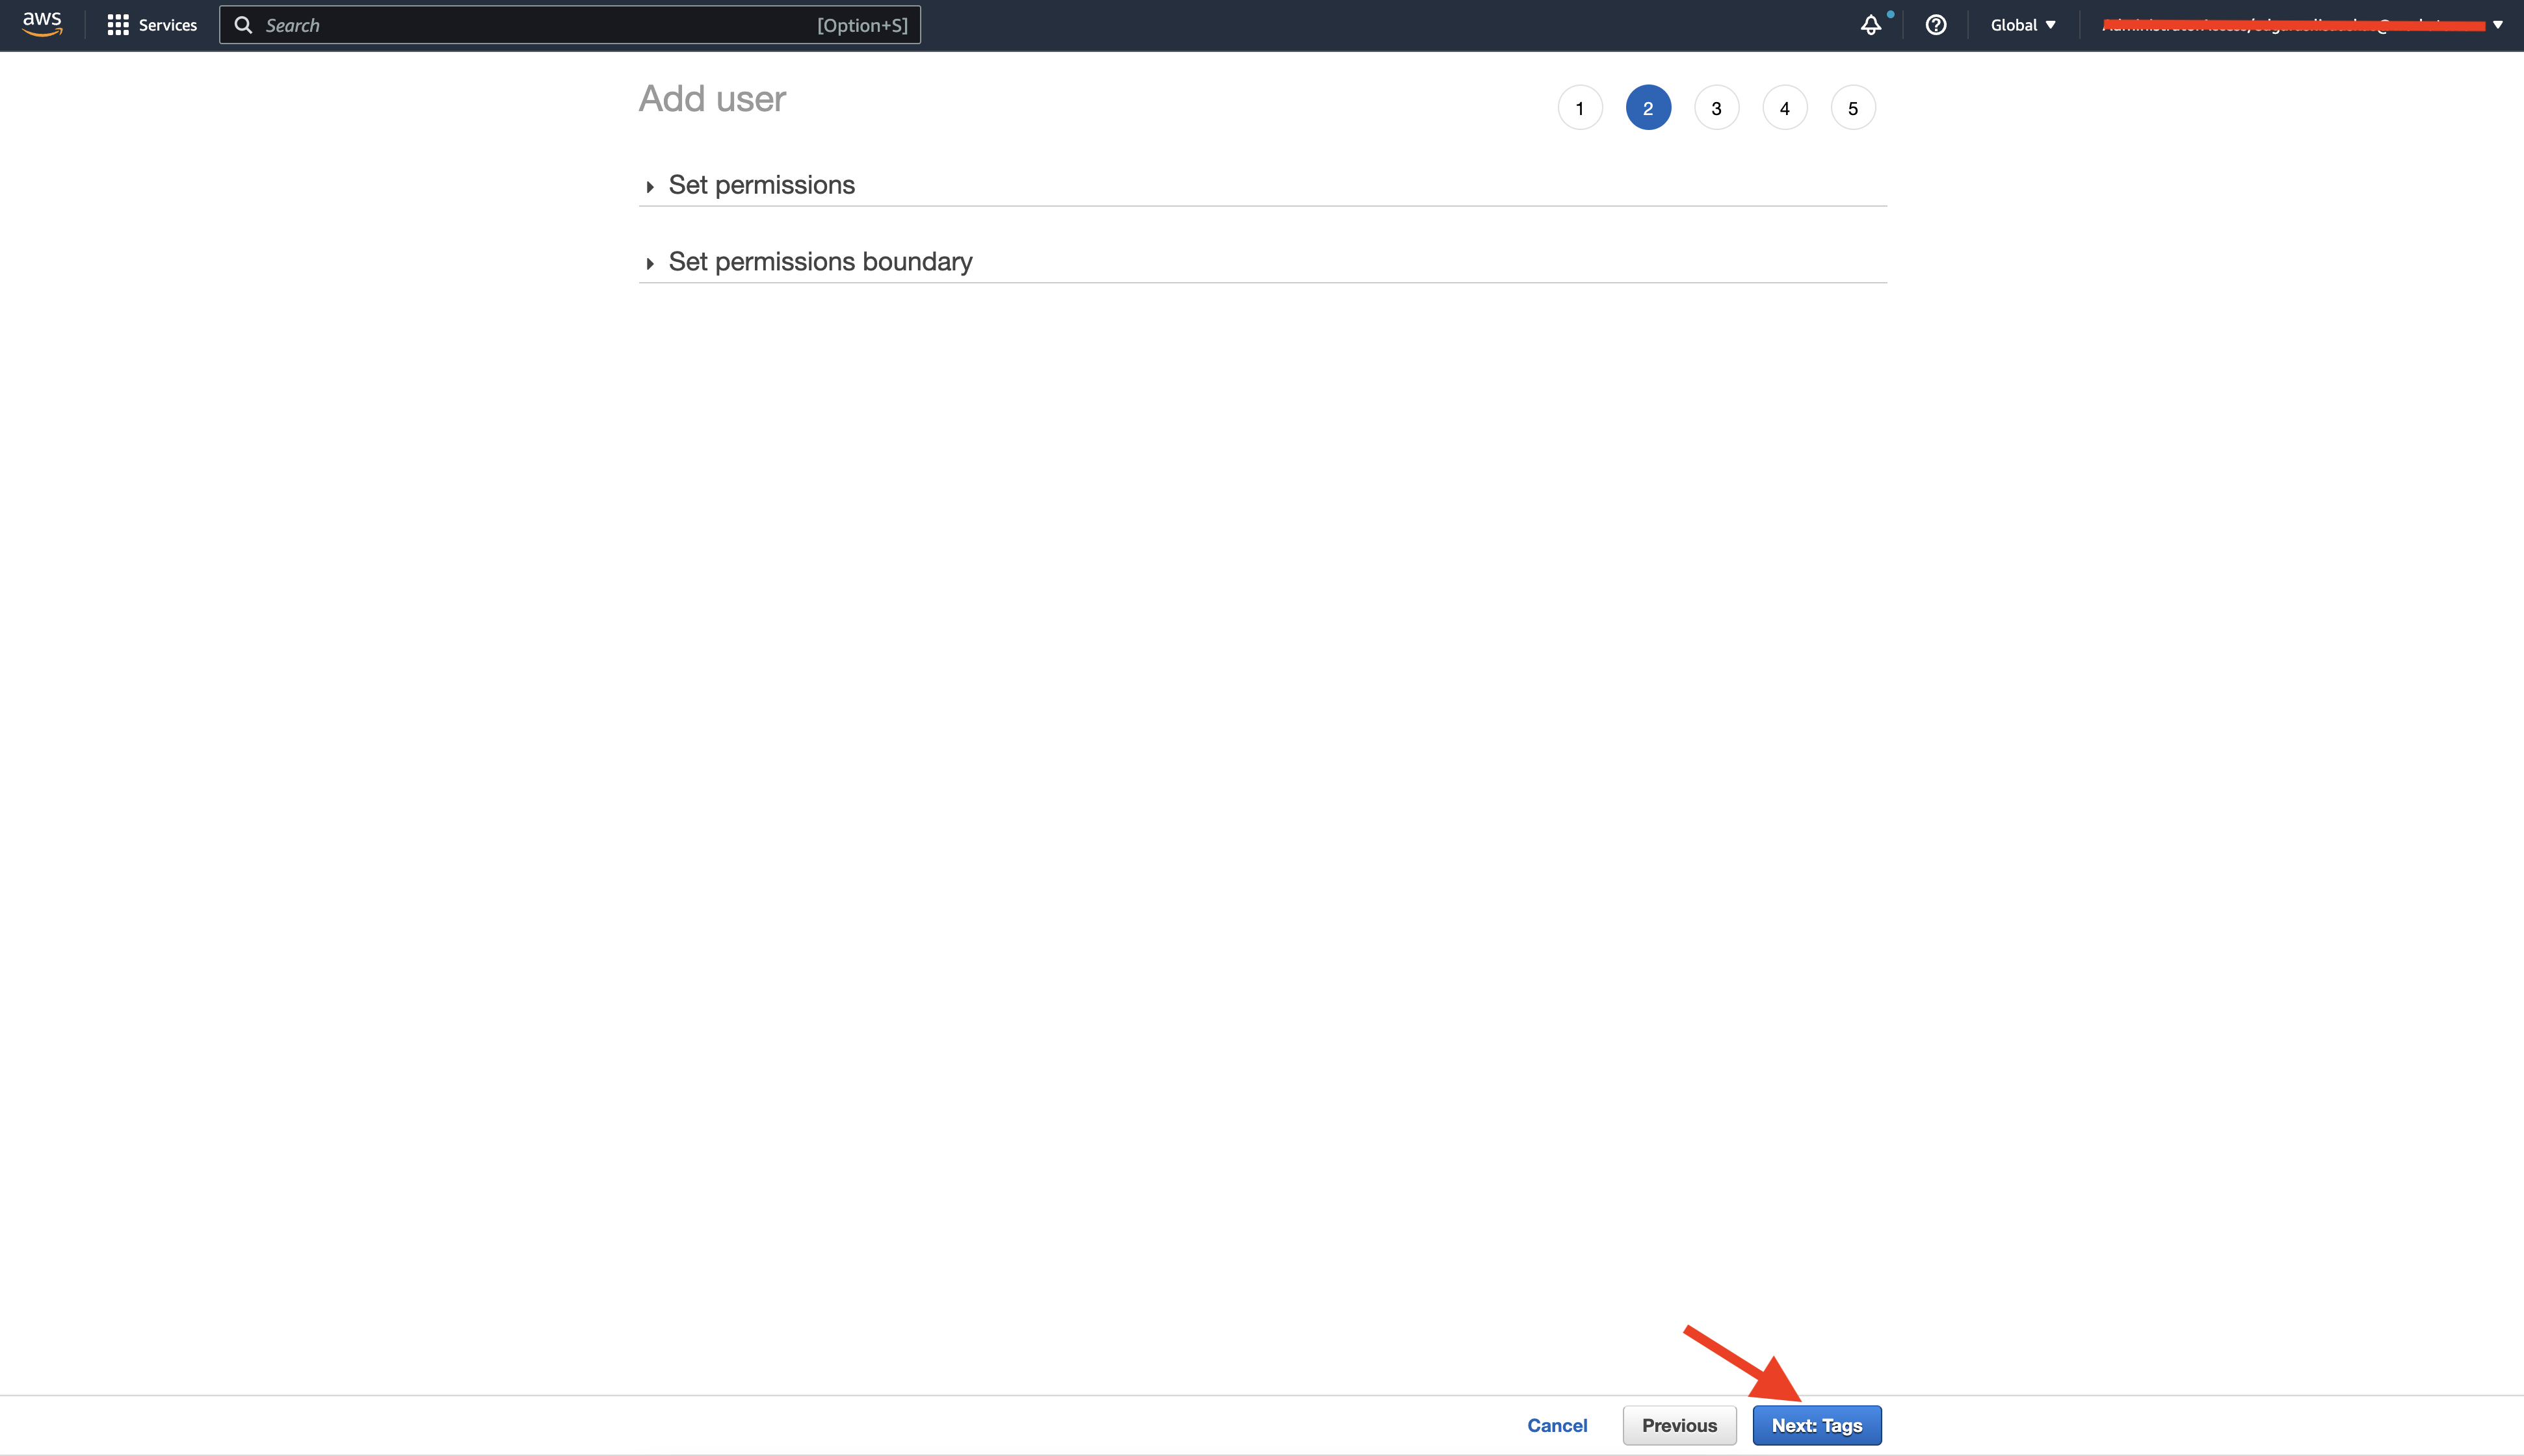Click step 4 circle in the wizard
2524x1456 pixels.
[1784, 107]
